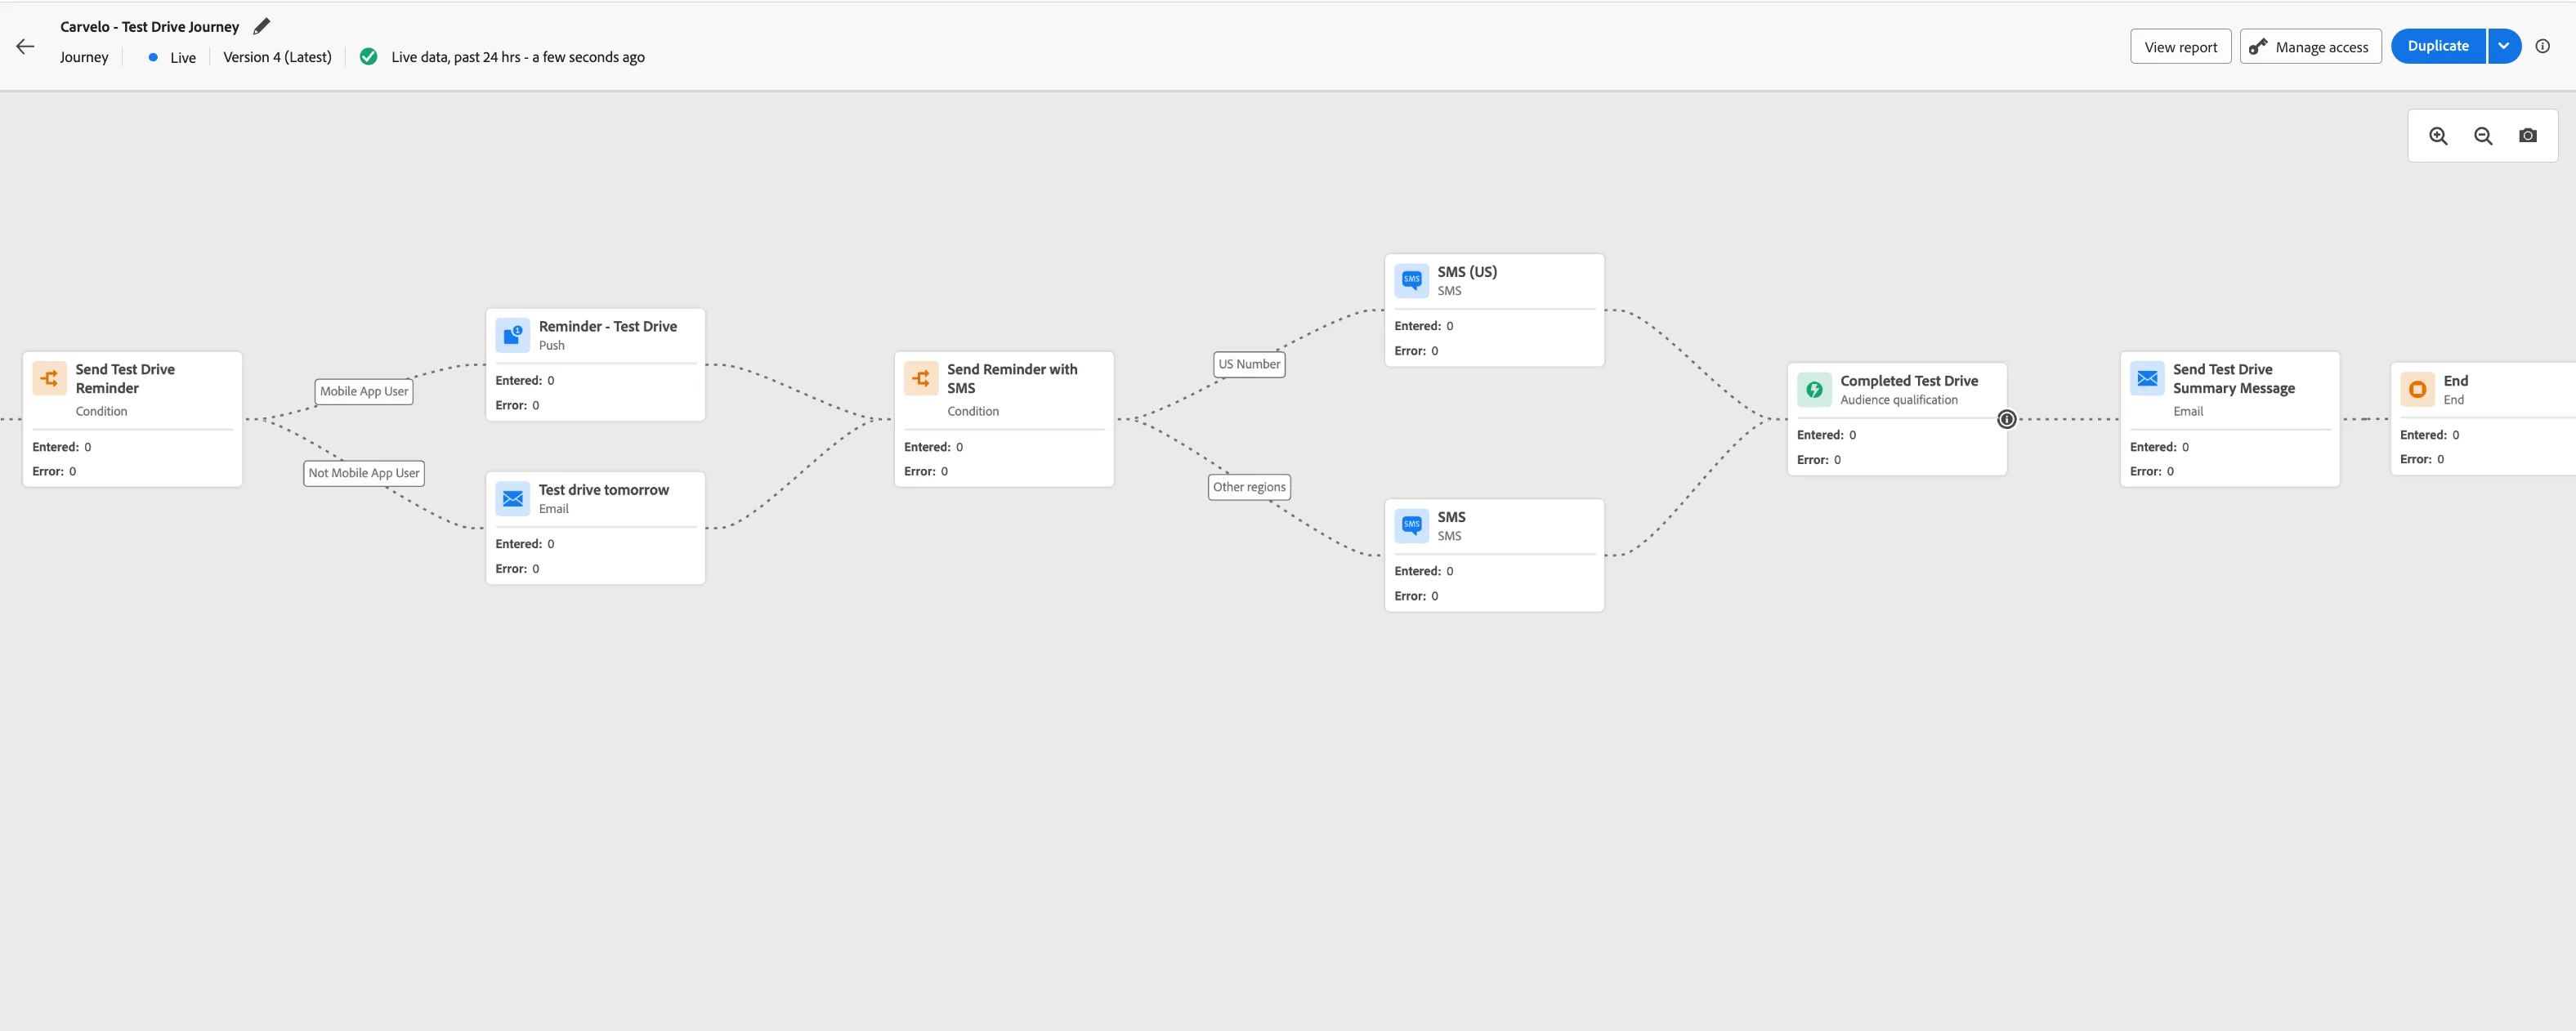Image resolution: width=2576 pixels, height=1031 pixels.
Task: Select Reminder - Test Drive push icon
Action: [x=513, y=335]
